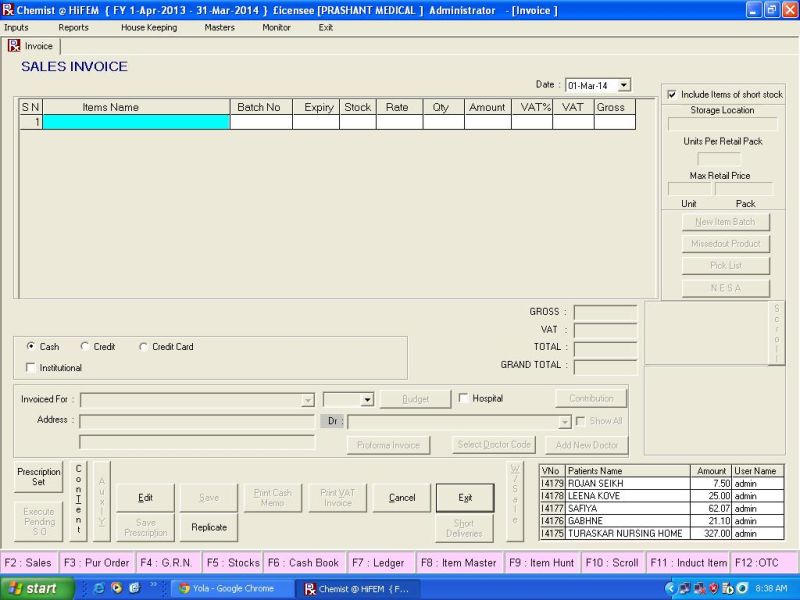Click the VAT% column header
The image size is (800, 600).
click(532, 107)
